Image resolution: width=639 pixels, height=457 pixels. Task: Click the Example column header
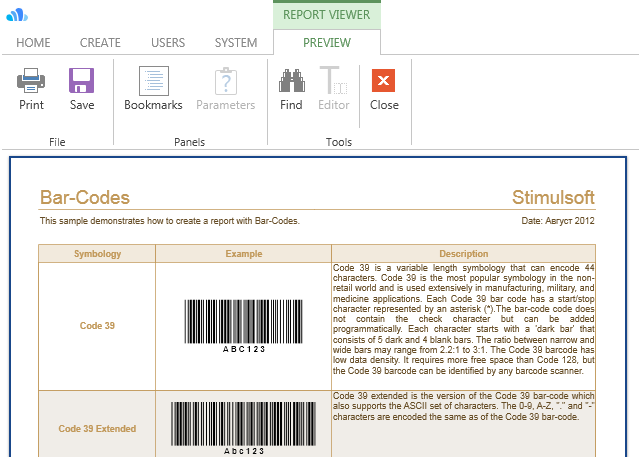(244, 254)
